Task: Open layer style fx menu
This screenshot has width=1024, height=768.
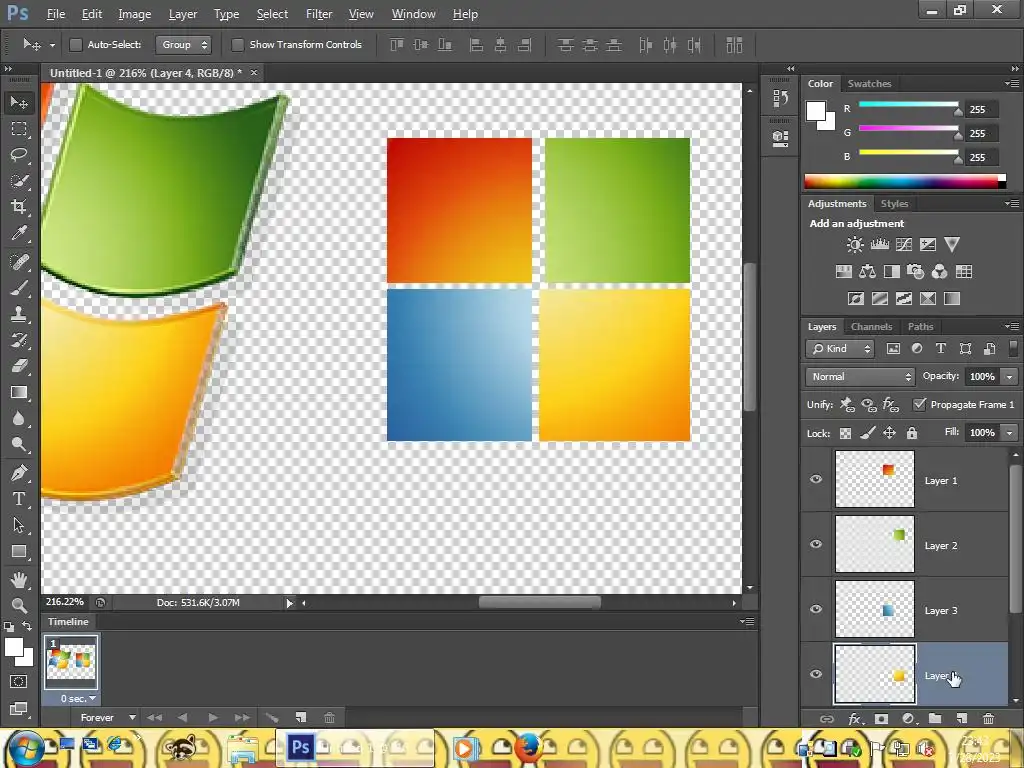Action: click(855, 718)
